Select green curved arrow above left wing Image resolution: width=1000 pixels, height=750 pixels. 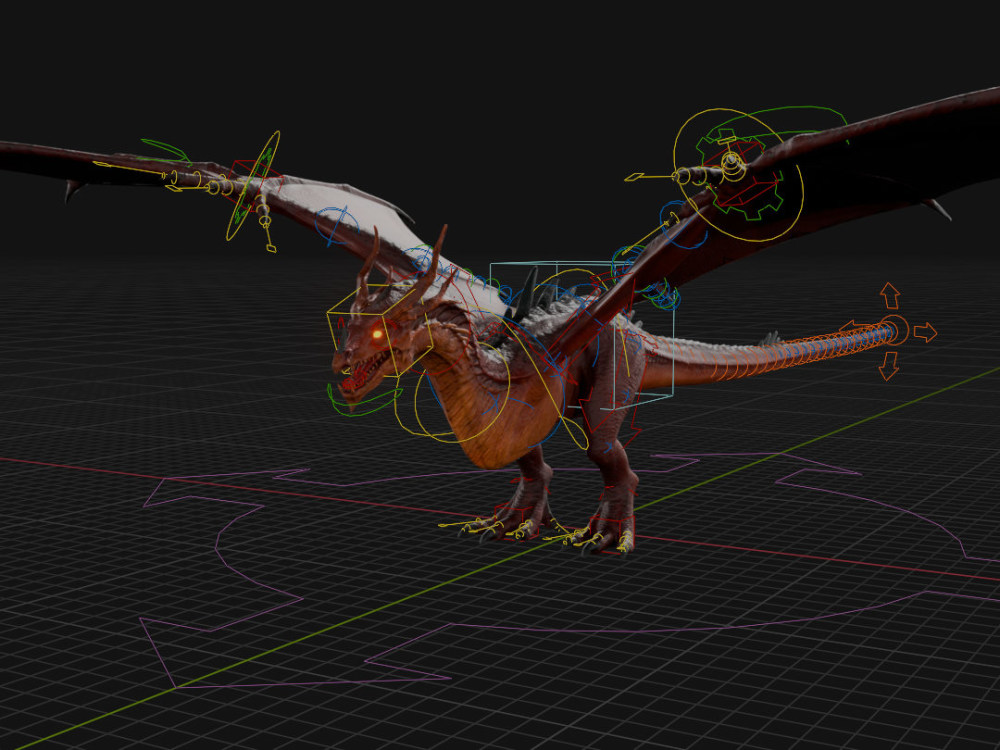click(x=166, y=151)
